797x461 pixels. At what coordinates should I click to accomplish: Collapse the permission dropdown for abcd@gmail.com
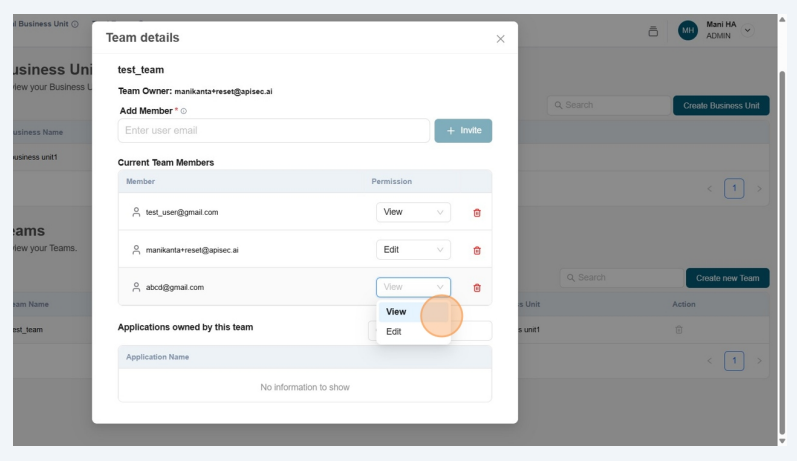point(413,287)
